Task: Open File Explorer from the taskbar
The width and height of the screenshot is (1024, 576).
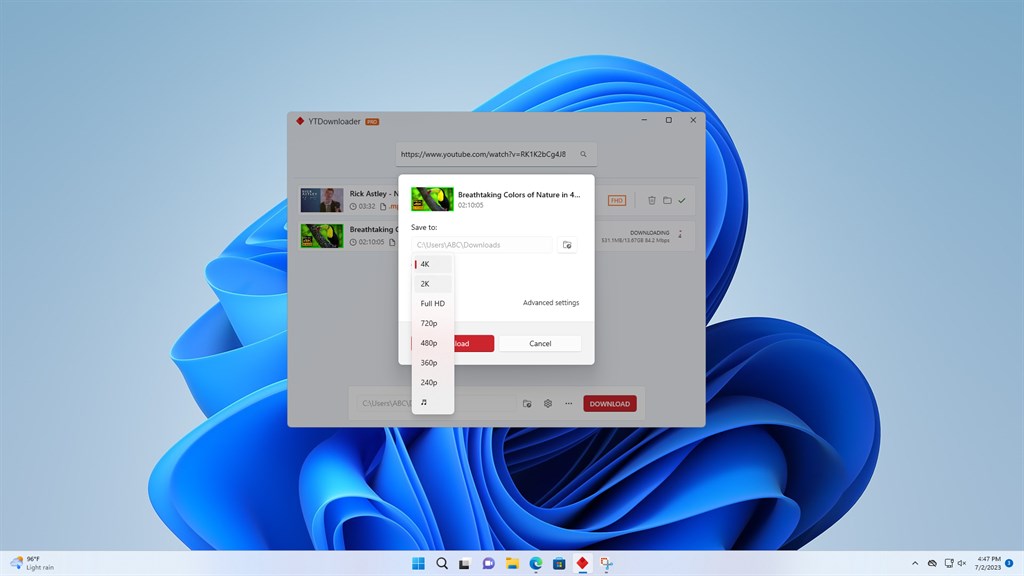Action: [x=512, y=563]
